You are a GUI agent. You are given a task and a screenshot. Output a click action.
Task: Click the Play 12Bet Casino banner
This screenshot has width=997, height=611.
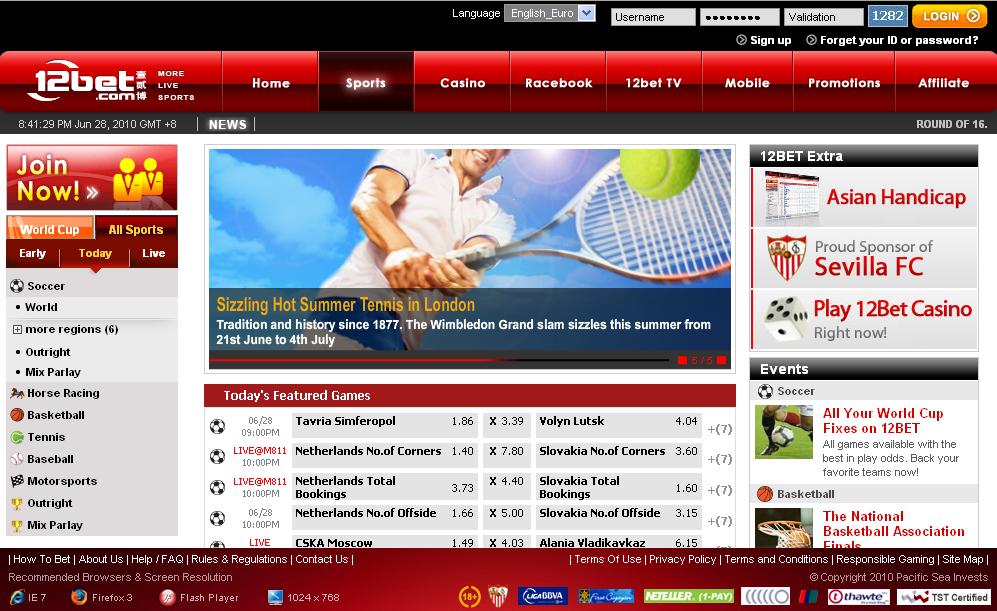pos(864,319)
